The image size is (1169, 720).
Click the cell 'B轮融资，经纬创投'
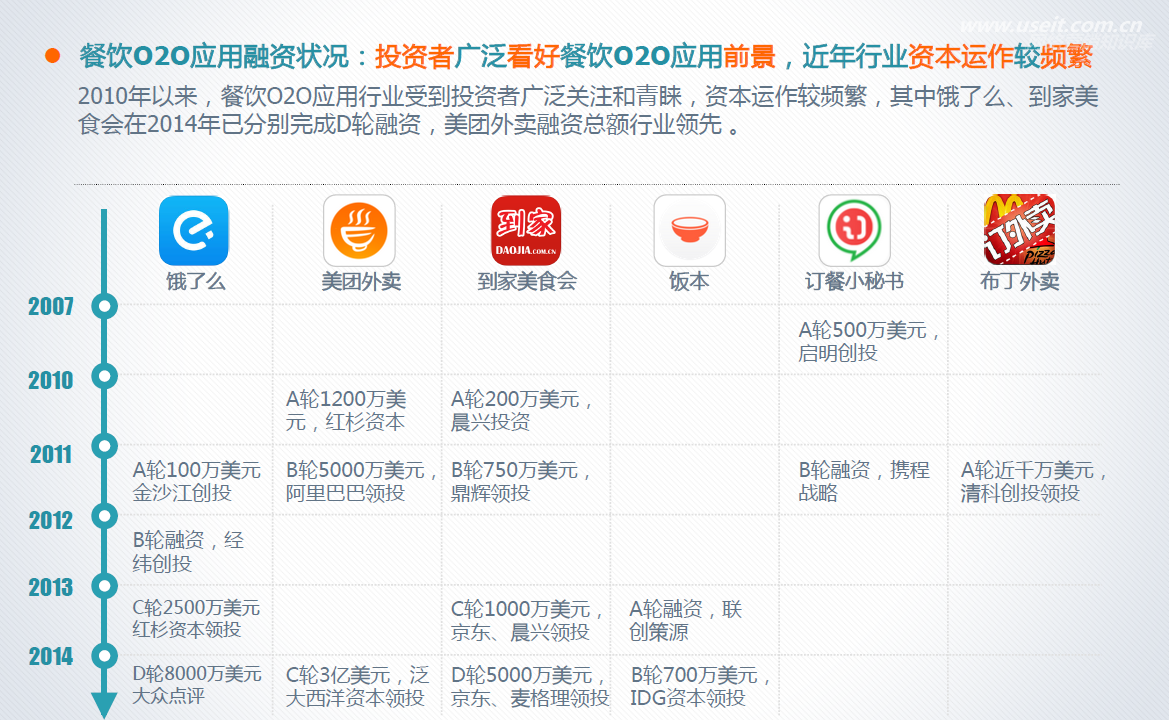(188, 552)
